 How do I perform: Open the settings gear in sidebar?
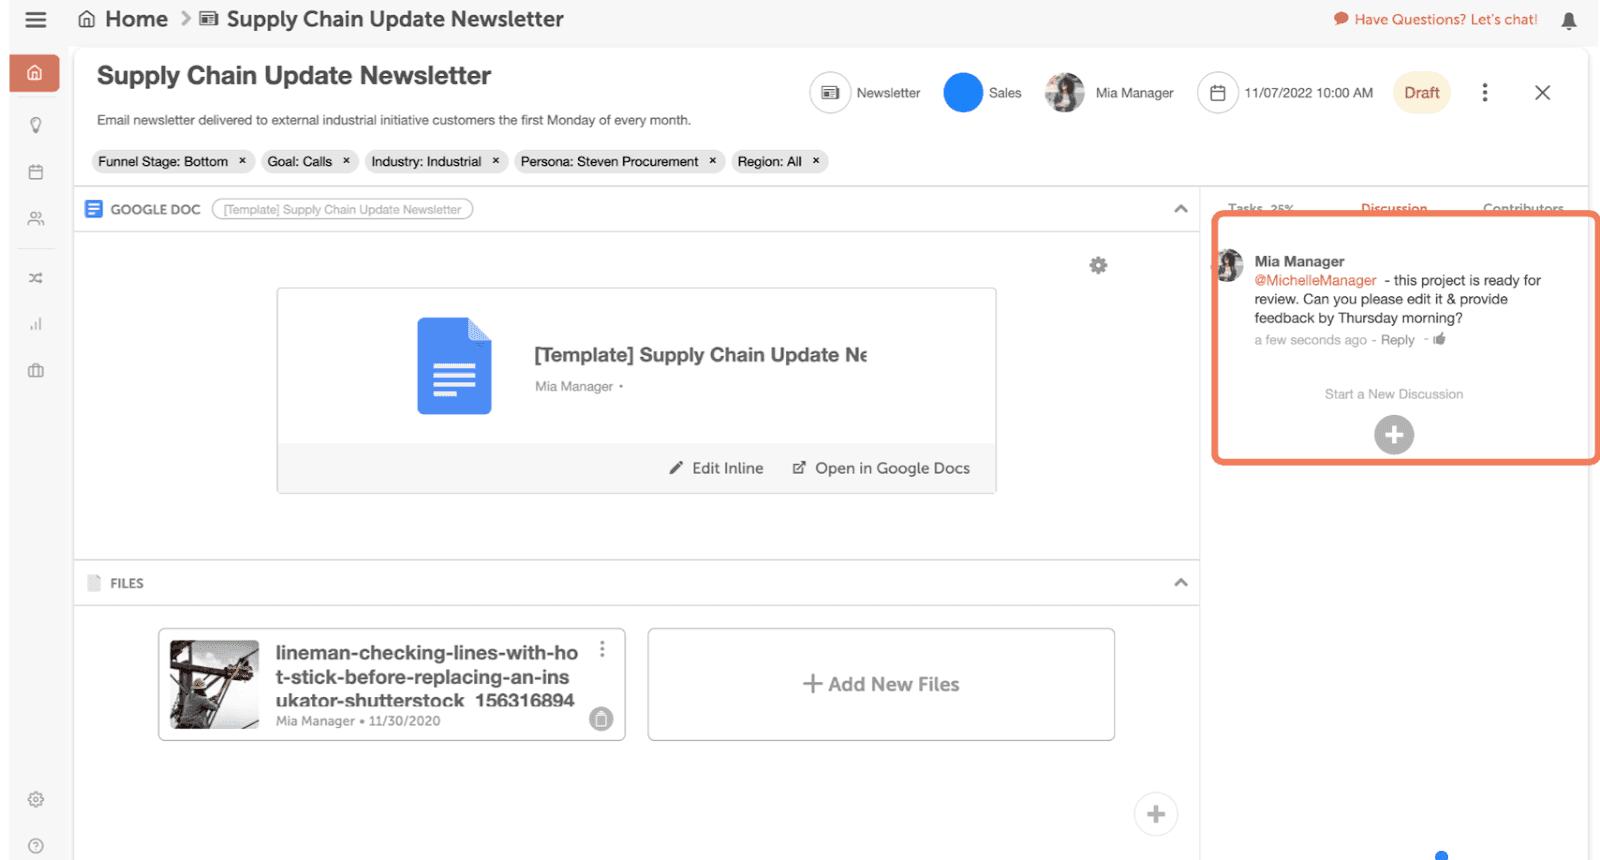36,799
